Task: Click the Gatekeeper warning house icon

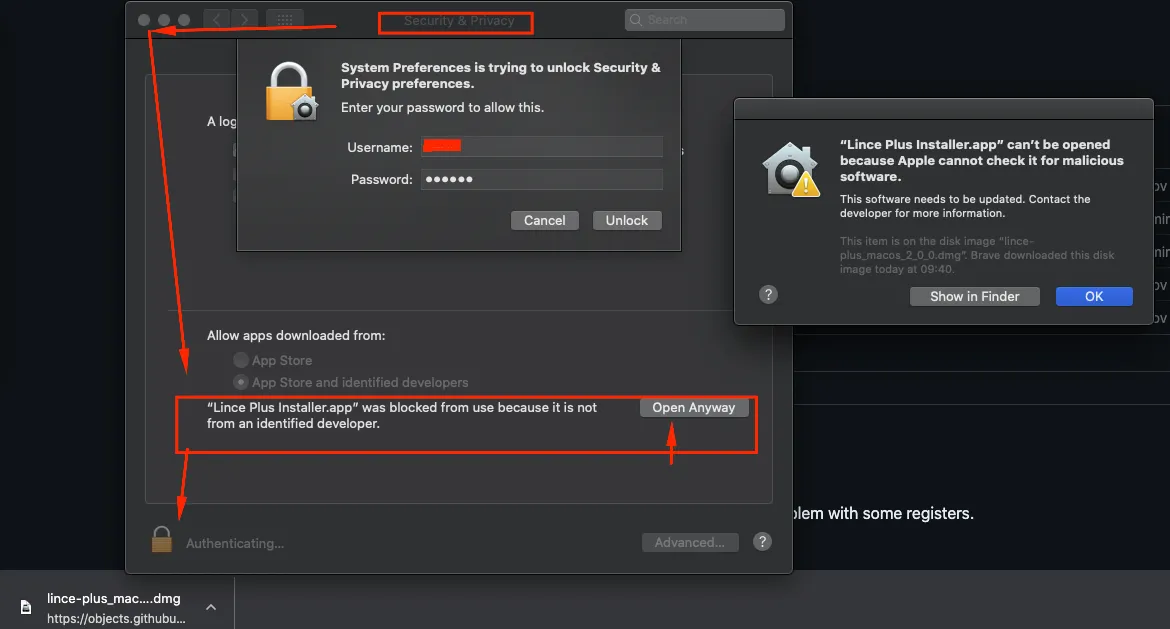Action: pyautogui.click(x=790, y=169)
